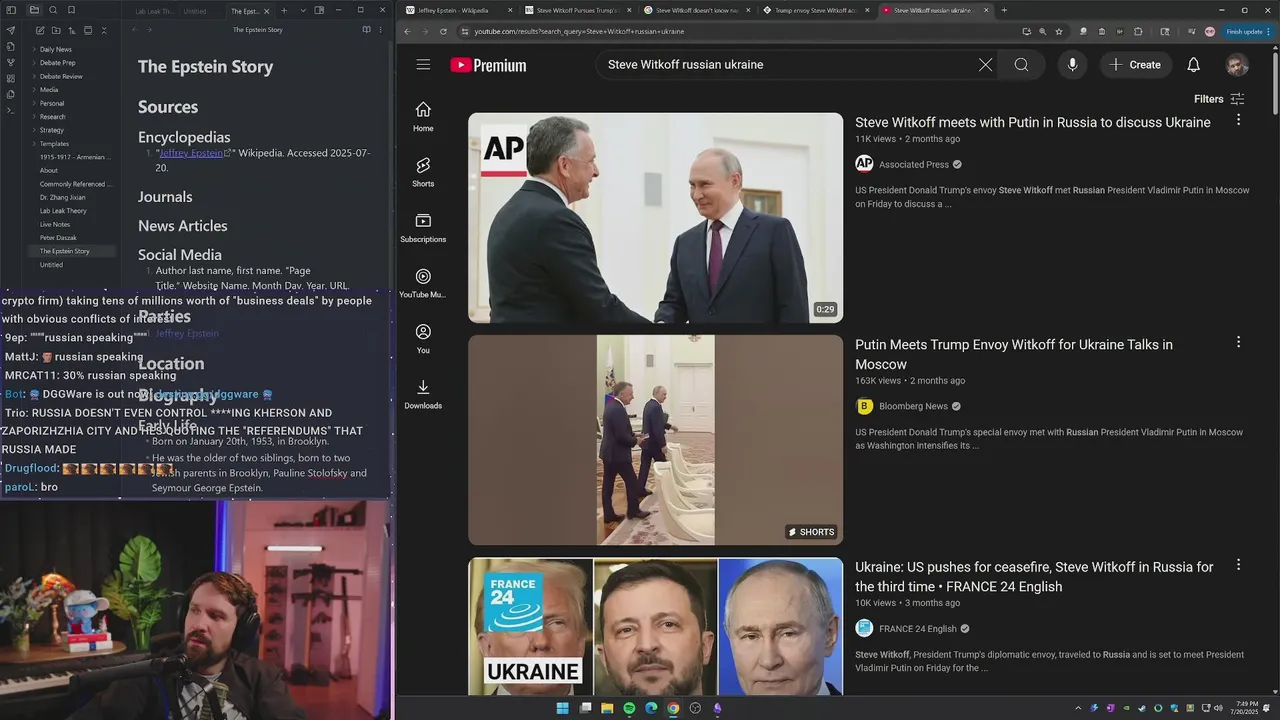Reload the YouTube page in Chrome
The width and height of the screenshot is (1280, 720).
pos(443,31)
